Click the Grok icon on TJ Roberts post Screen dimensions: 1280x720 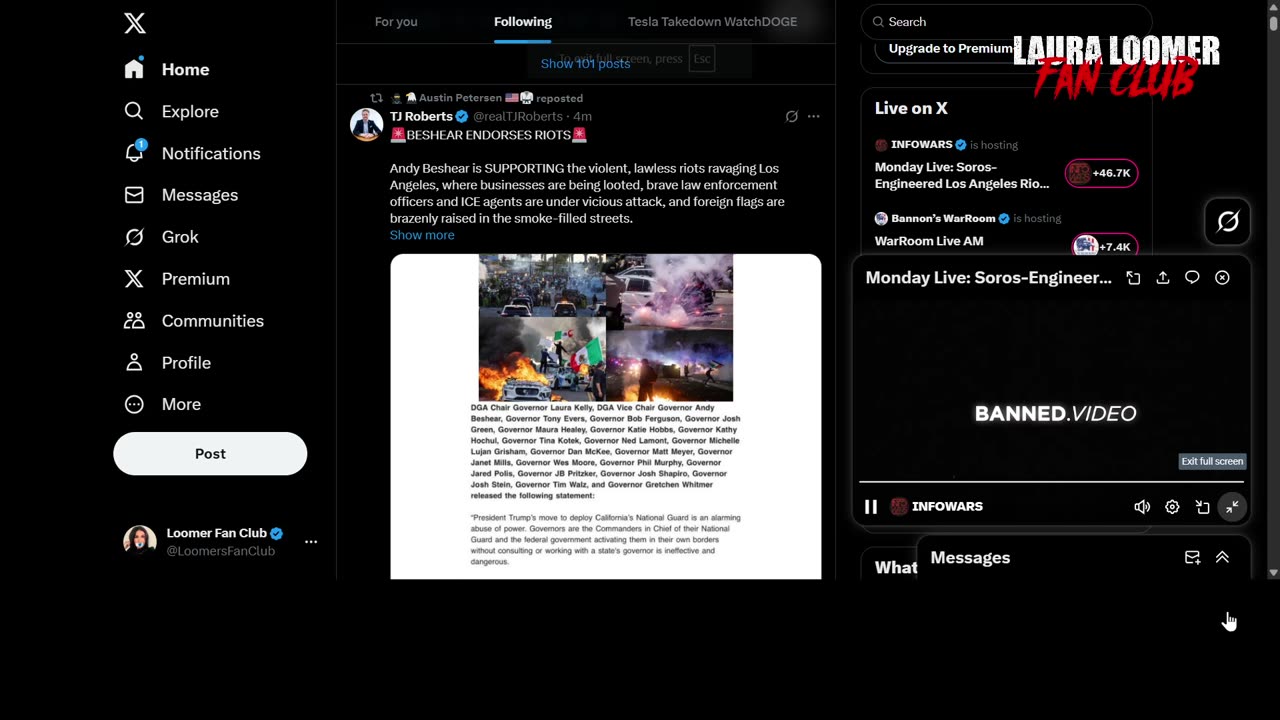click(791, 116)
